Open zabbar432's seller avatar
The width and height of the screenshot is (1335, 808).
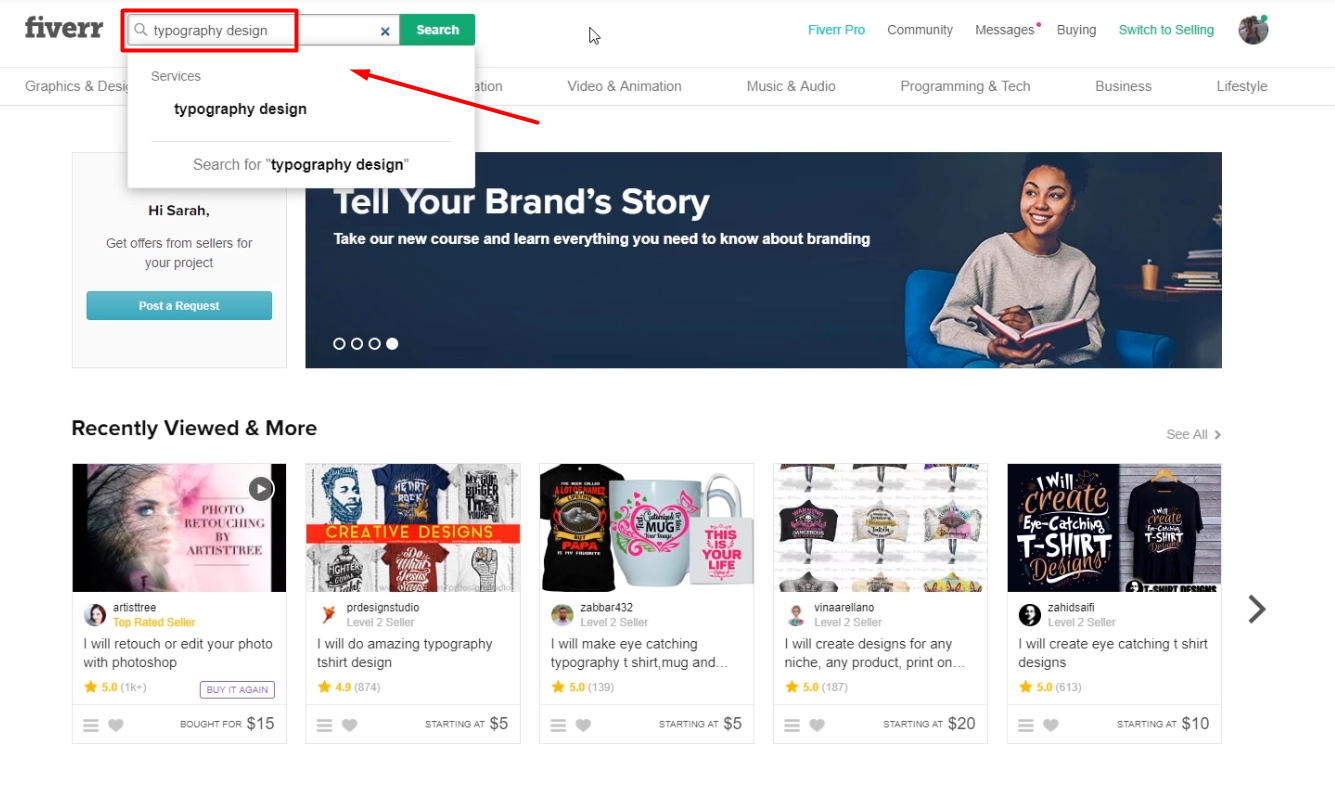pos(562,614)
